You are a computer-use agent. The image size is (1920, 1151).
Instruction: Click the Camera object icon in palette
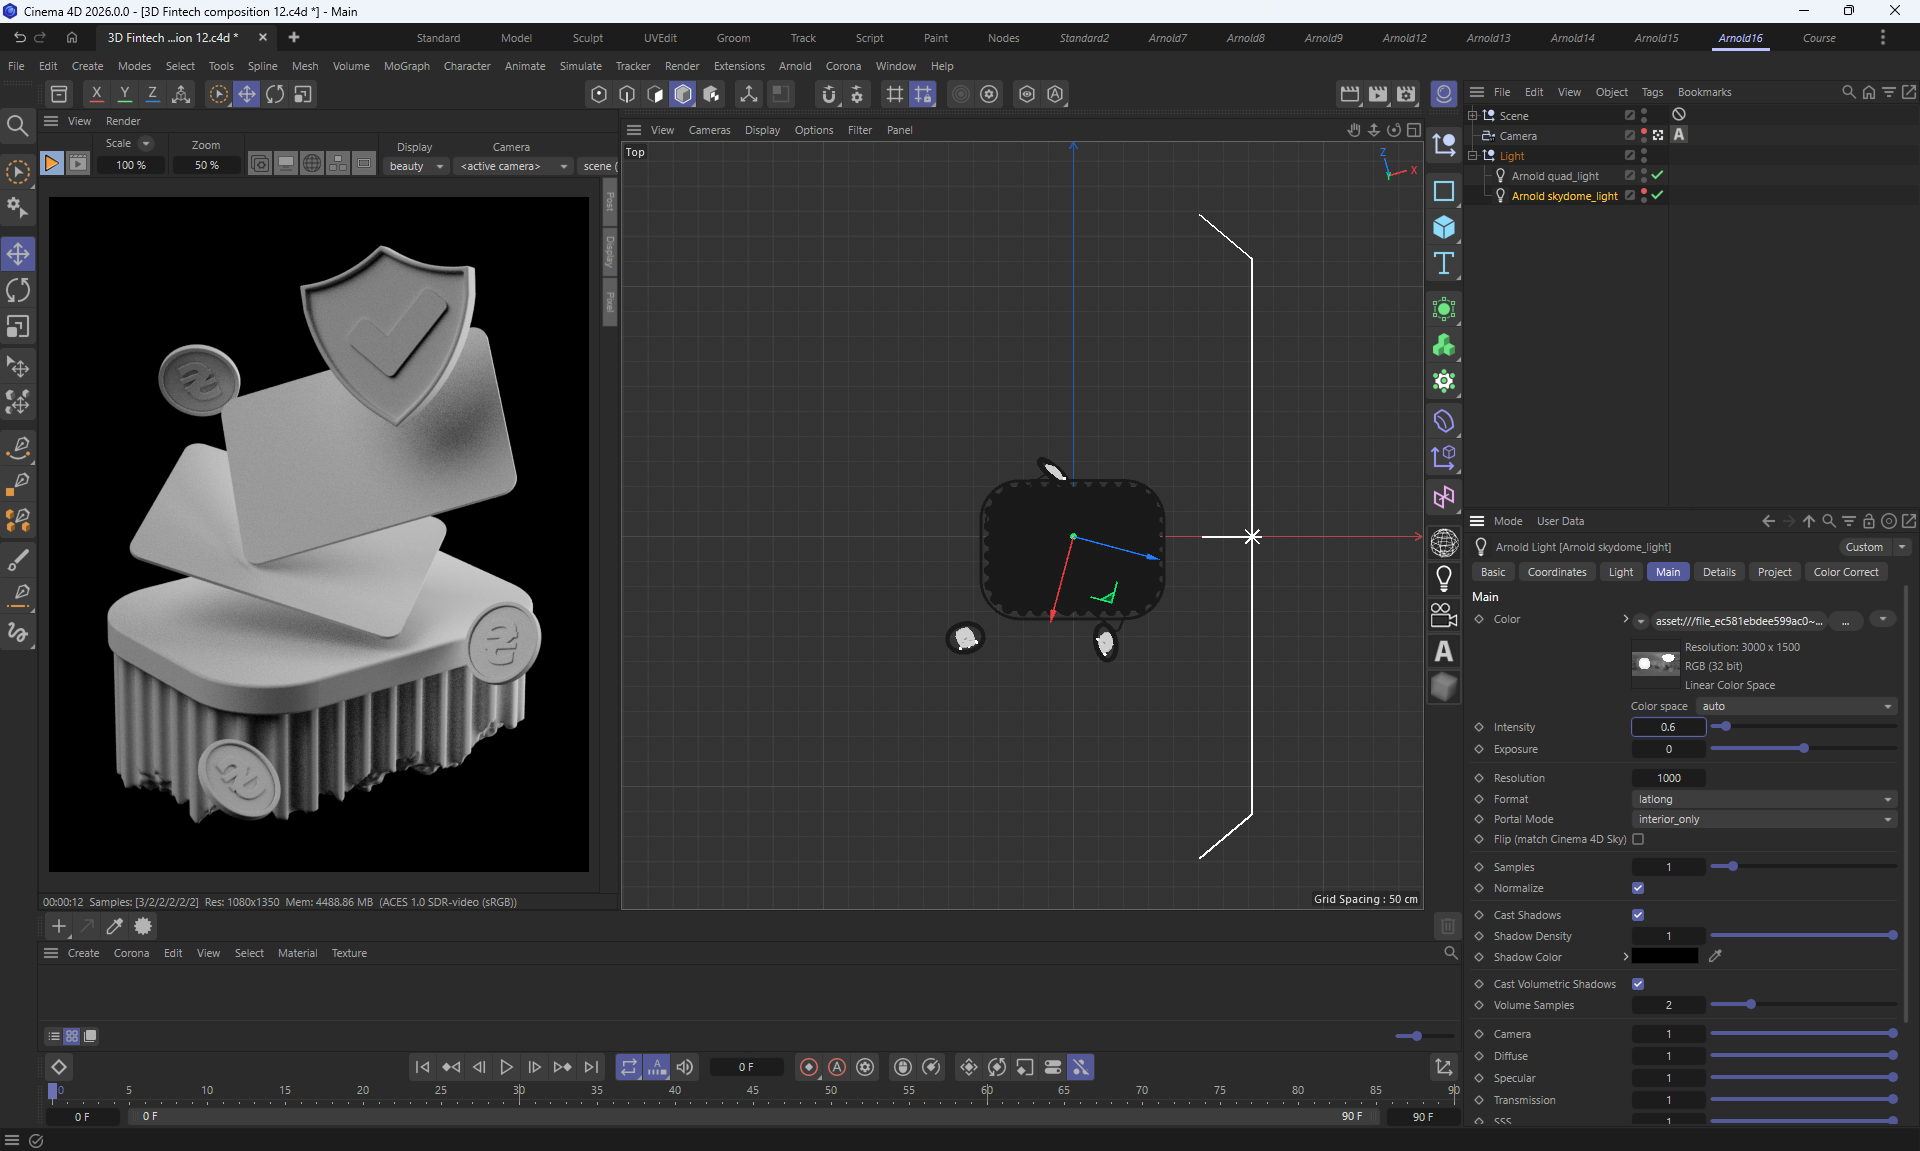click(x=1443, y=615)
